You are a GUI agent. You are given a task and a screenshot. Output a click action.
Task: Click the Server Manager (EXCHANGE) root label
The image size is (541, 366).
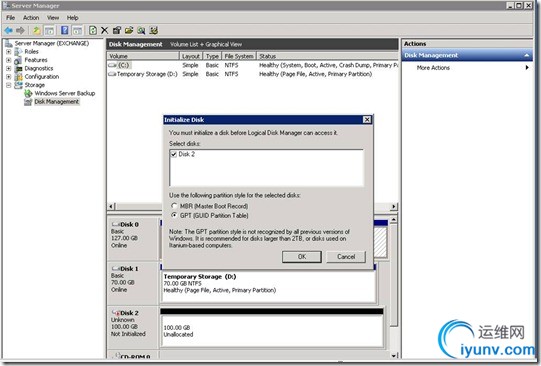52,43
